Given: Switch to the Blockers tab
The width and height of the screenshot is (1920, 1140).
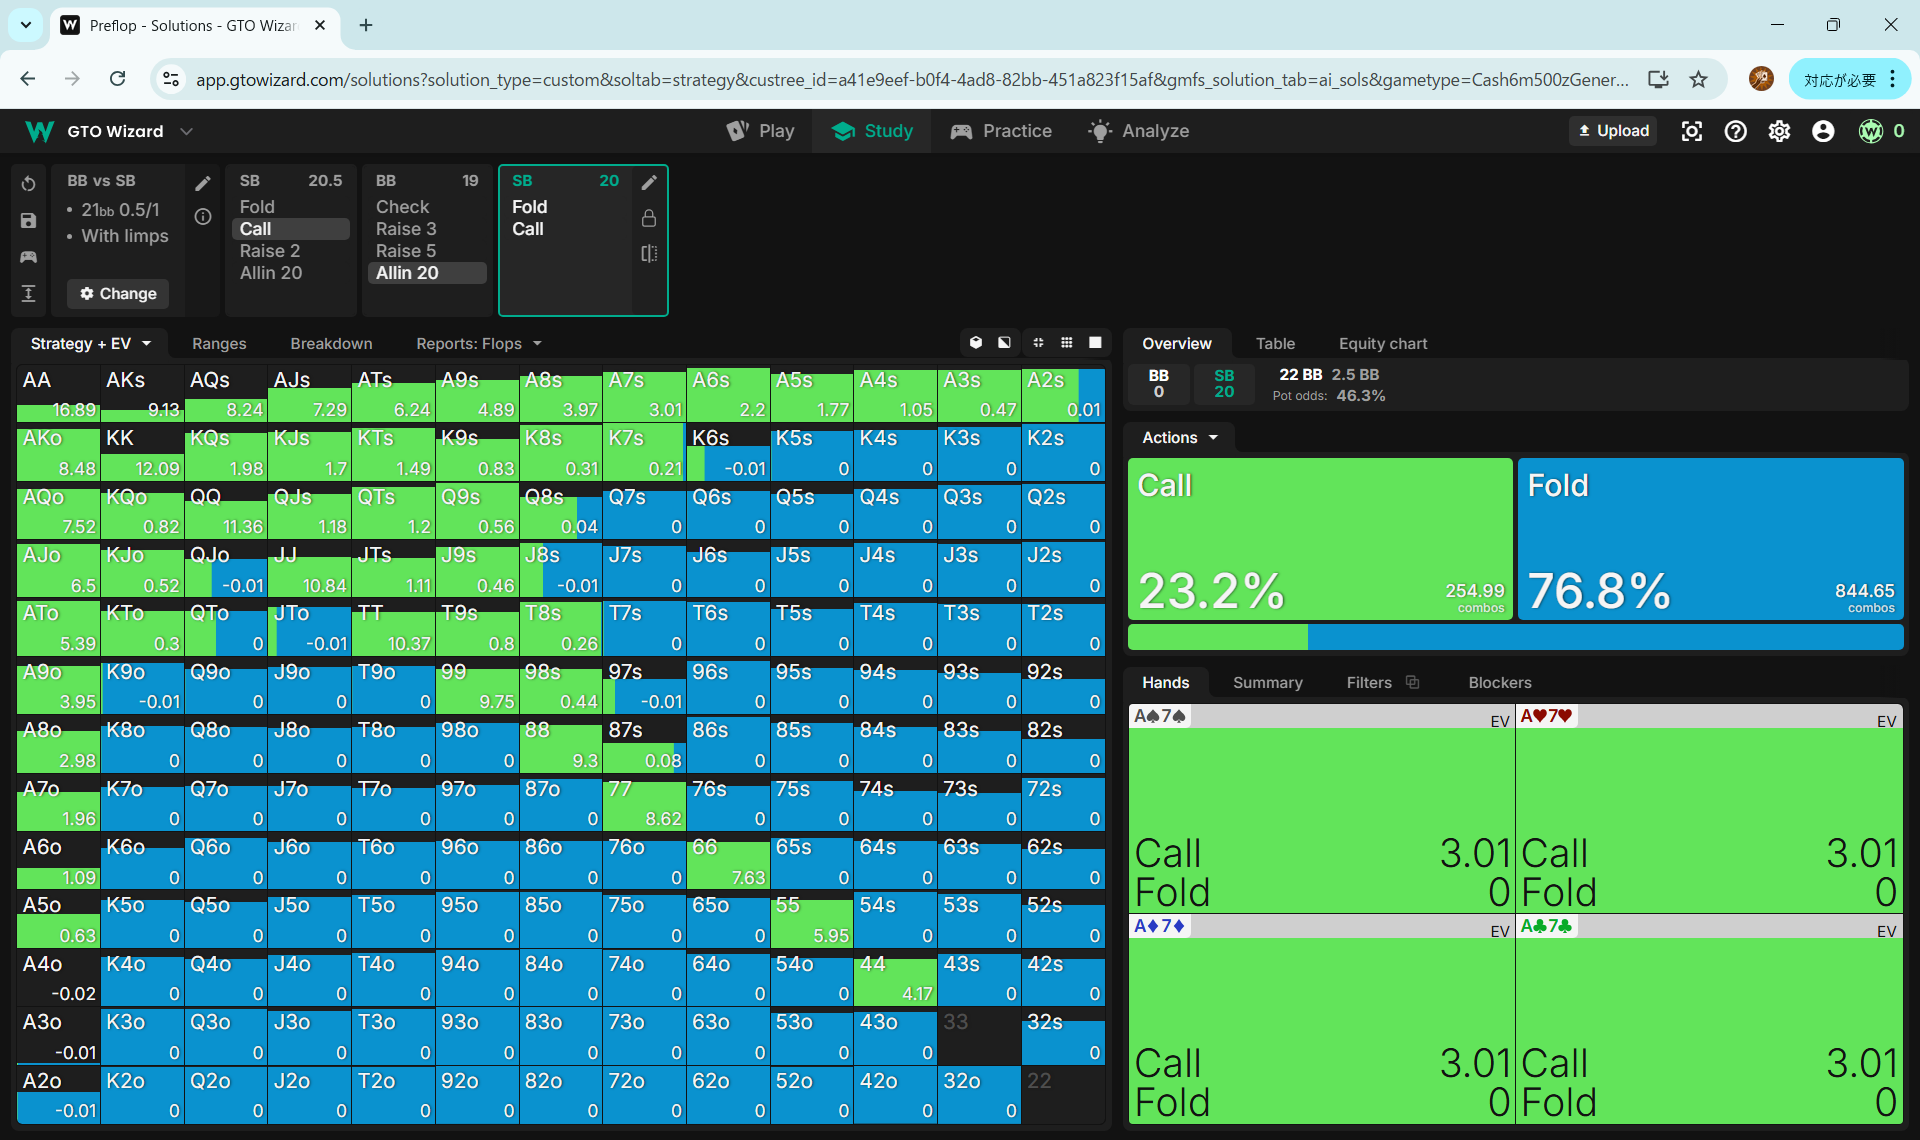Looking at the screenshot, I should coord(1499,682).
